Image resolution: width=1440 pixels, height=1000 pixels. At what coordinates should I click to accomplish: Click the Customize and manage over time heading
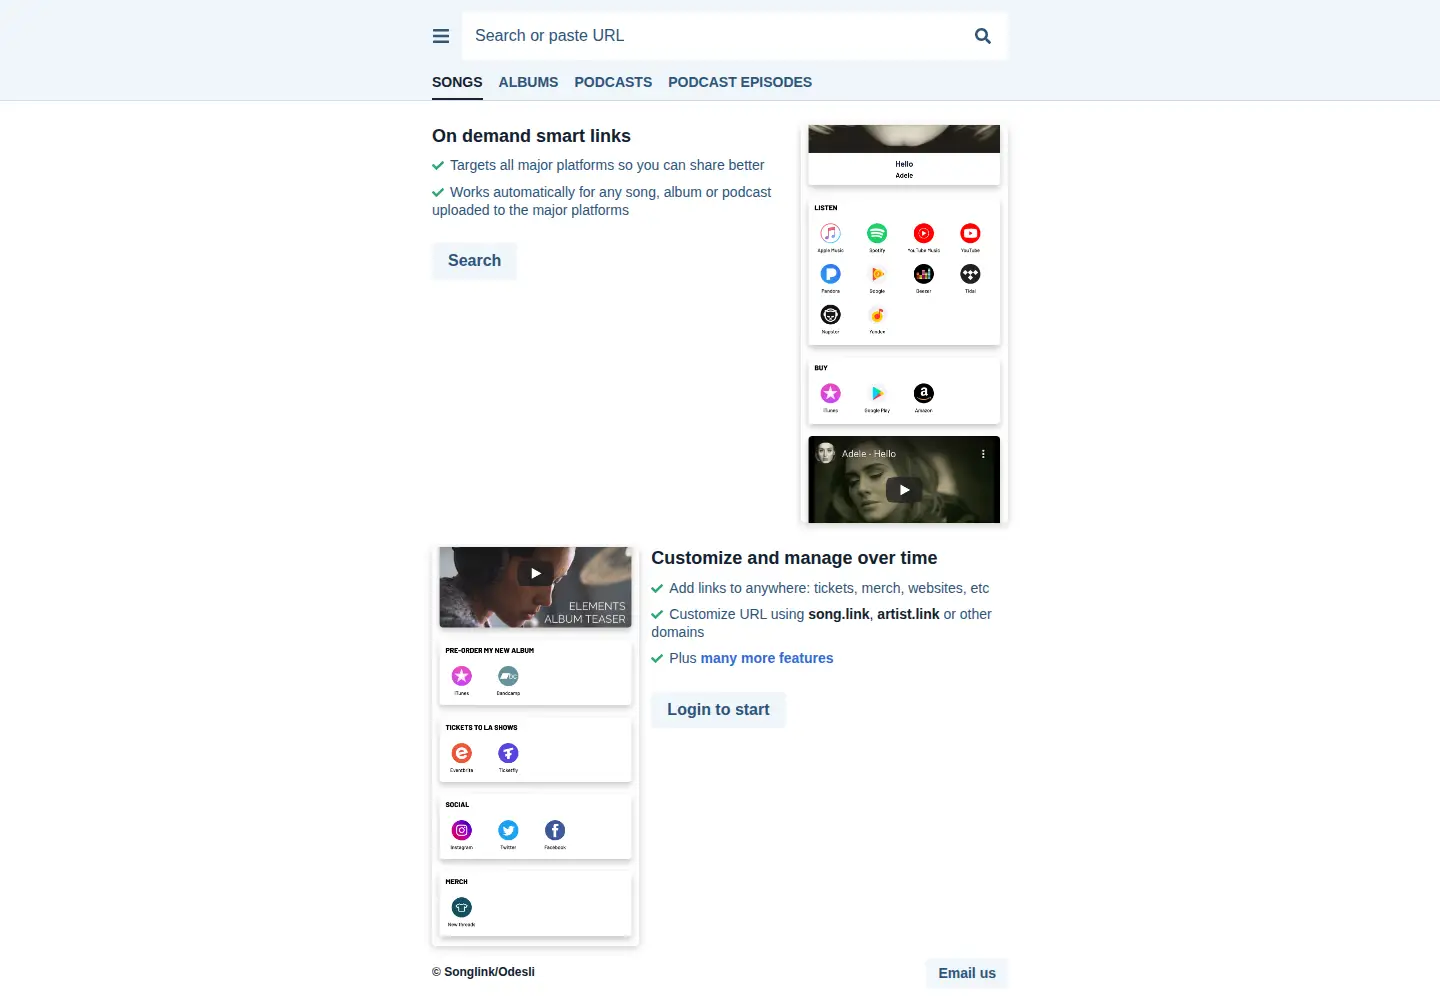(794, 558)
